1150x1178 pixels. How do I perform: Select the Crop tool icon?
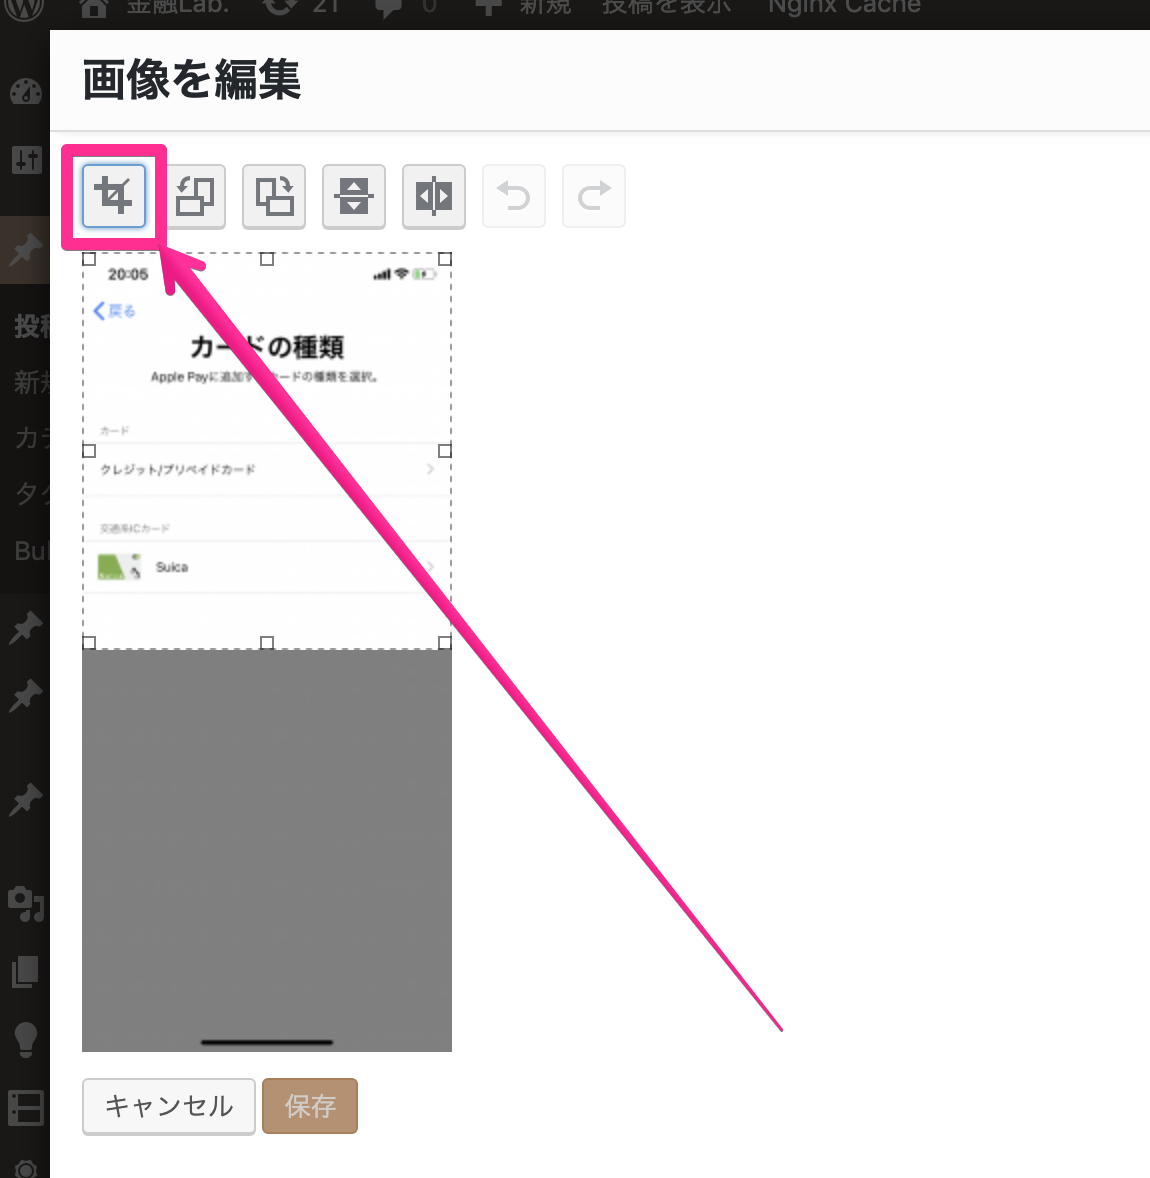pyautogui.click(x=113, y=196)
